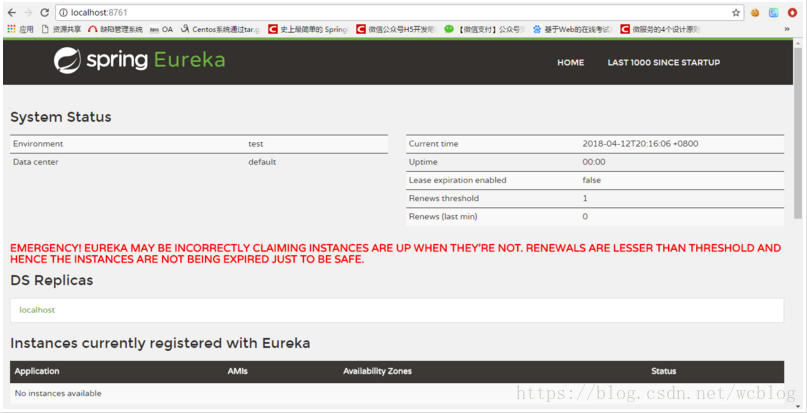807x413 pixels.
Task: Click the Availability Zones column header
Action: [x=377, y=371]
